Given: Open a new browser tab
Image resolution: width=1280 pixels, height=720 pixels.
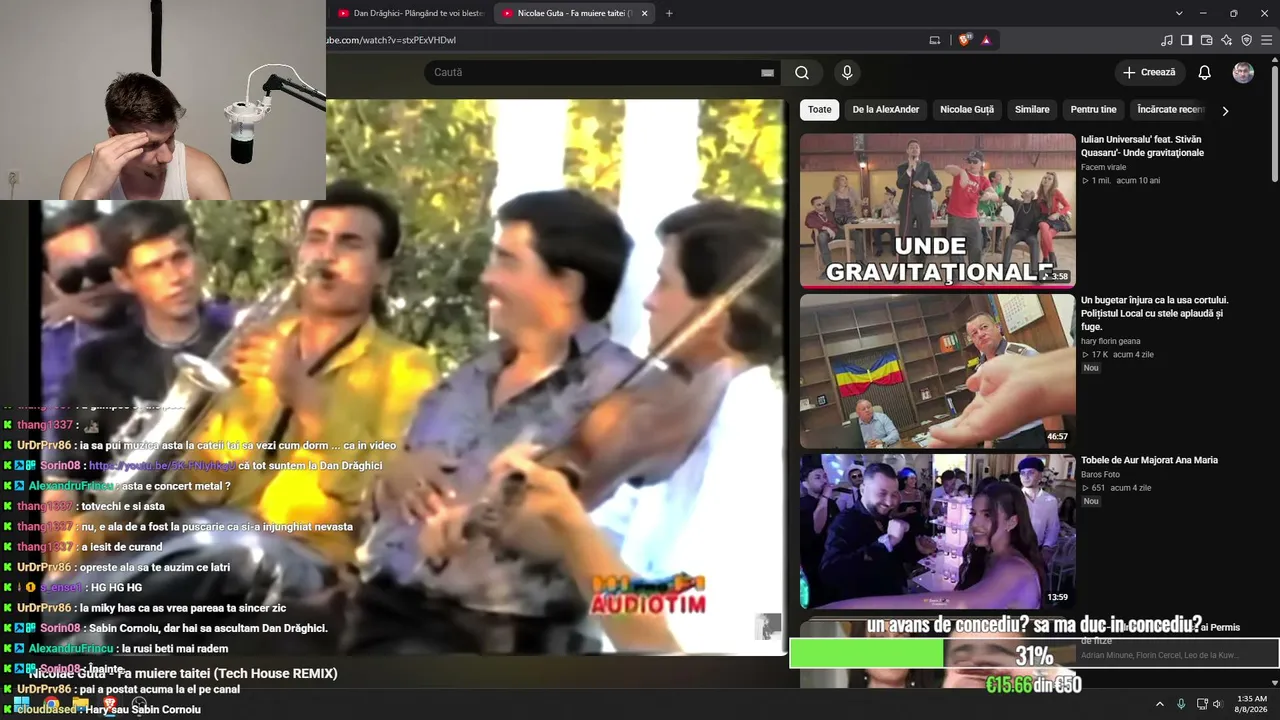Looking at the screenshot, I should [669, 13].
